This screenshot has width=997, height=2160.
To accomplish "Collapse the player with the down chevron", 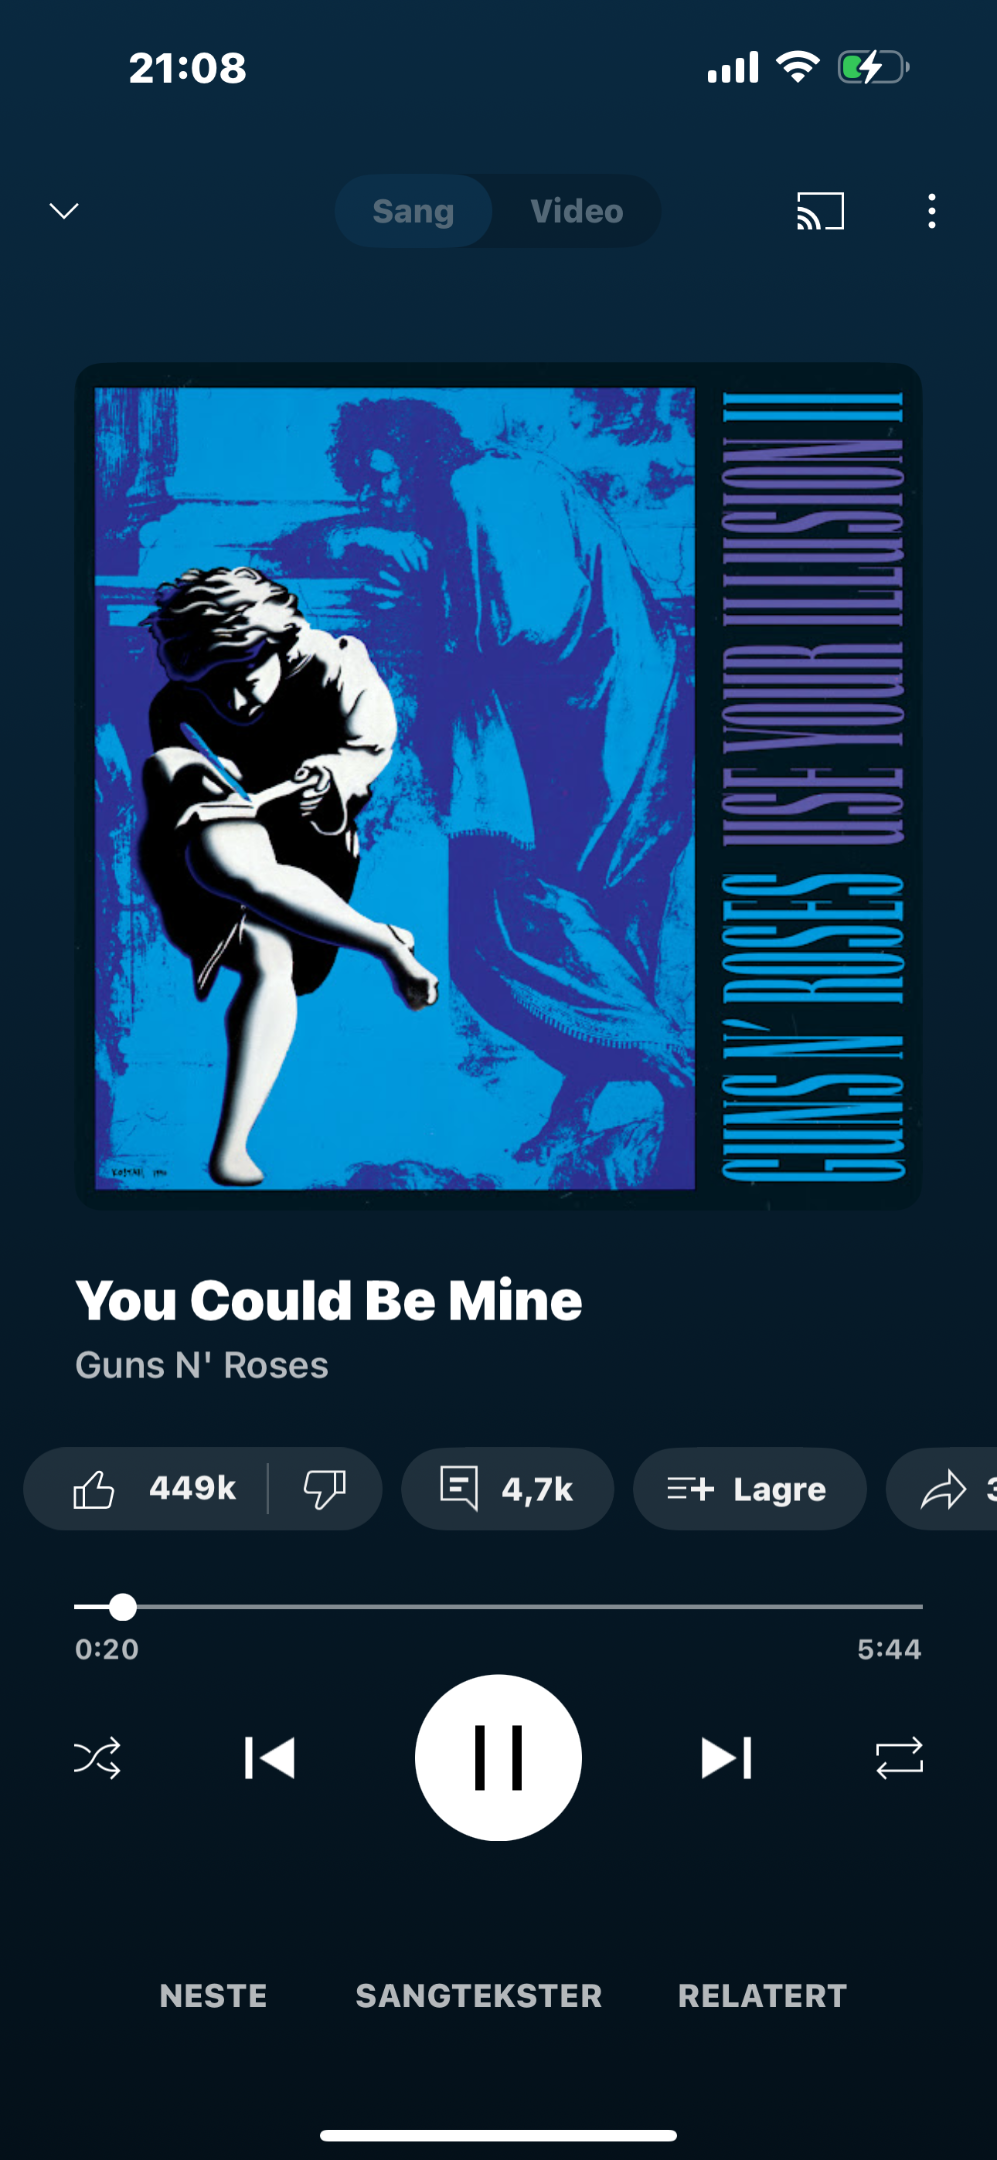I will click(x=64, y=211).
